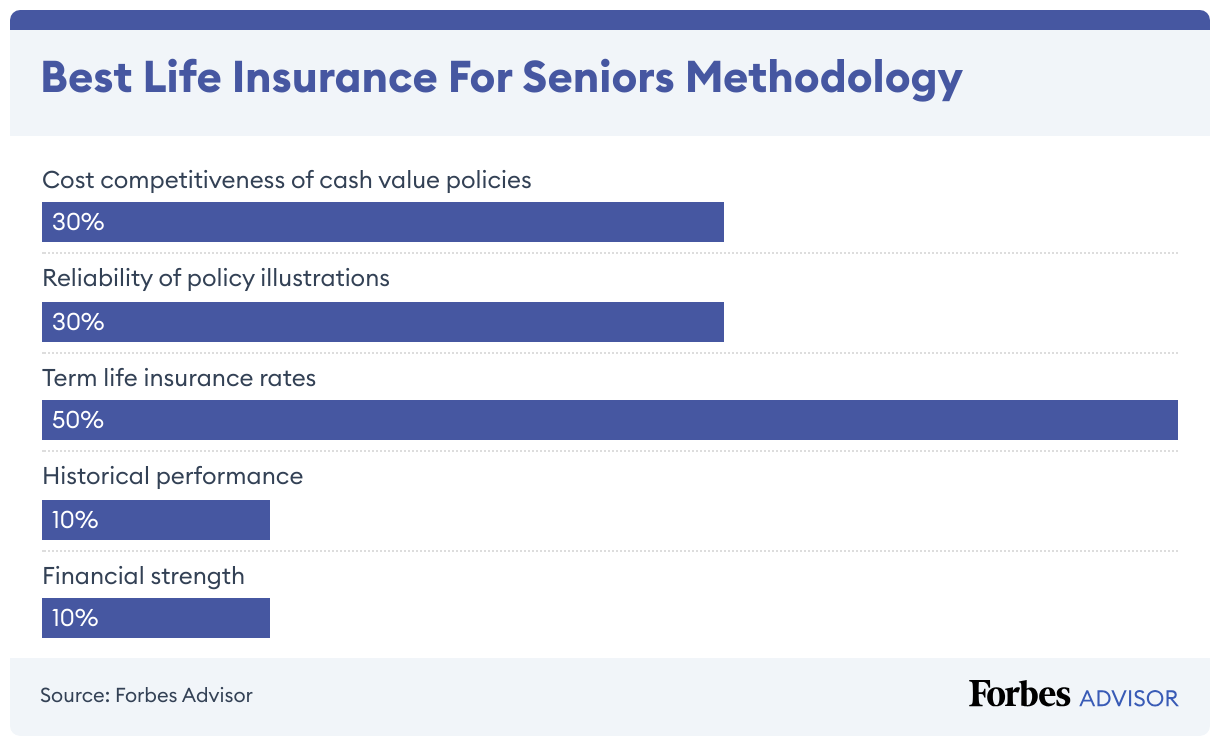Select the "Cost competitiveness of cash value policies" label
Image resolution: width=1220 pixels, height=746 pixels.
click(x=286, y=180)
